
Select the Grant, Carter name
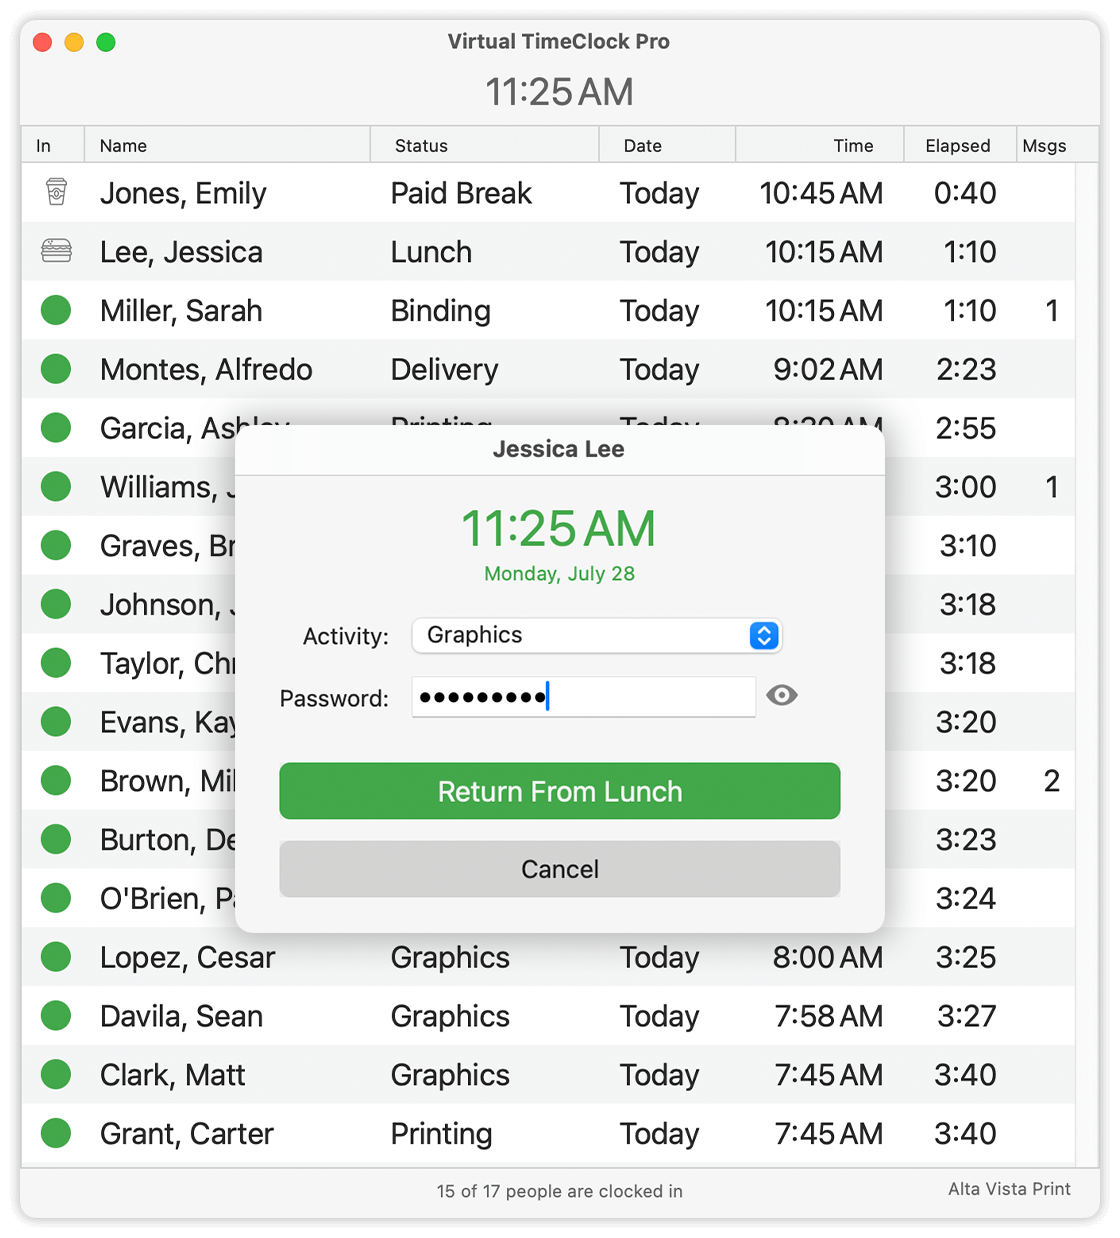point(186,1134)
